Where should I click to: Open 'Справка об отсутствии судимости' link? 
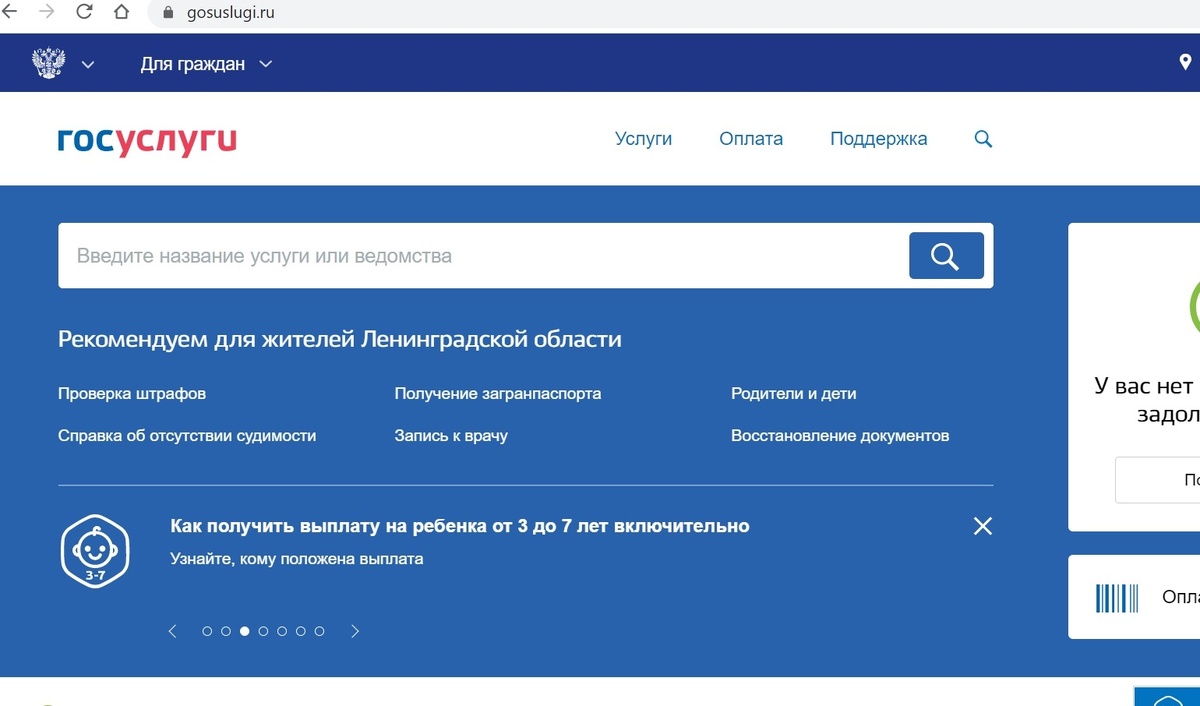pos(187,436)
